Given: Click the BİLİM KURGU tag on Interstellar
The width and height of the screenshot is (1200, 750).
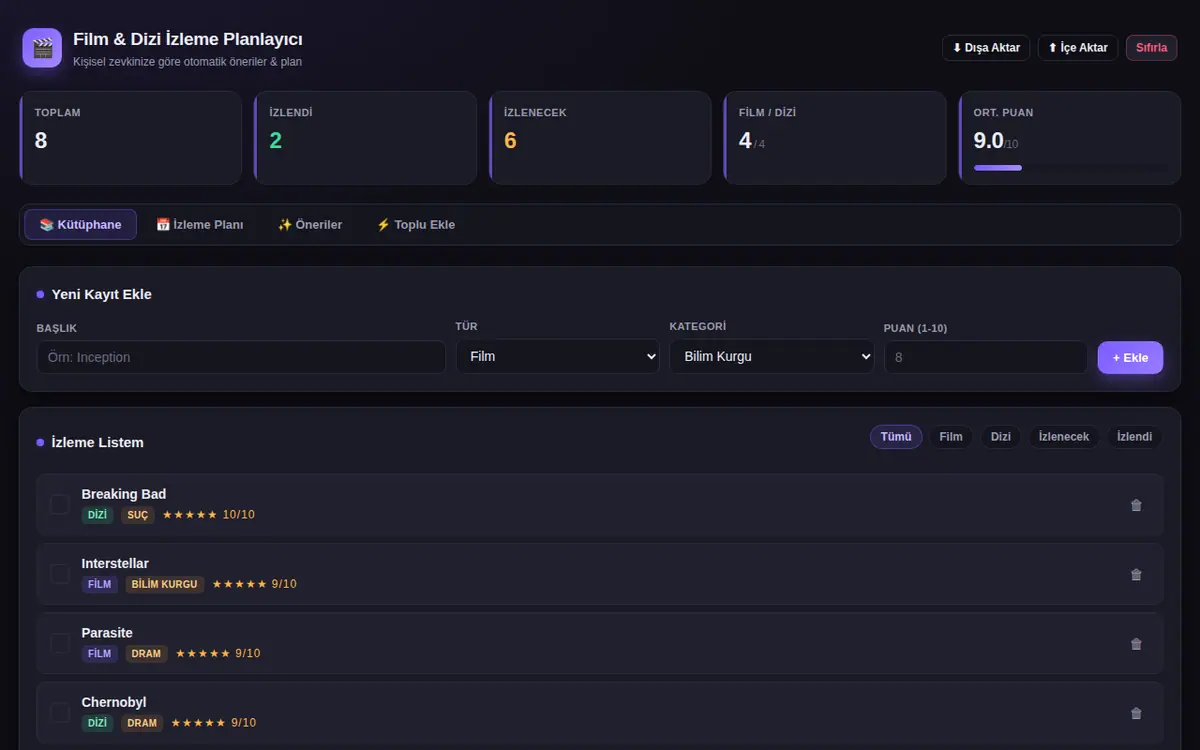Looking at the screenshot, I should [165, 584].
